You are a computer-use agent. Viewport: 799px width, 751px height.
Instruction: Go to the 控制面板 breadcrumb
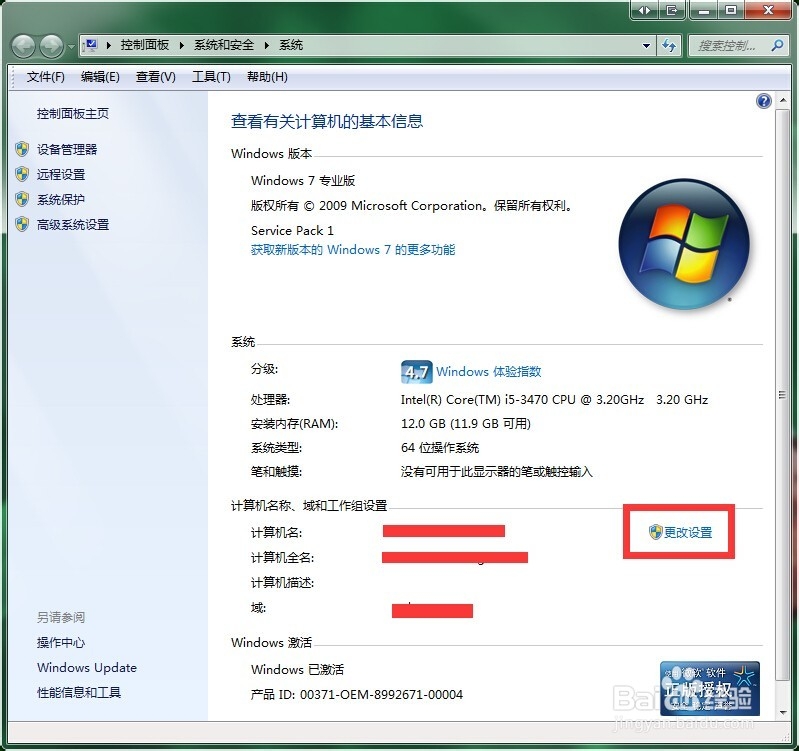(x=145, y=45)
